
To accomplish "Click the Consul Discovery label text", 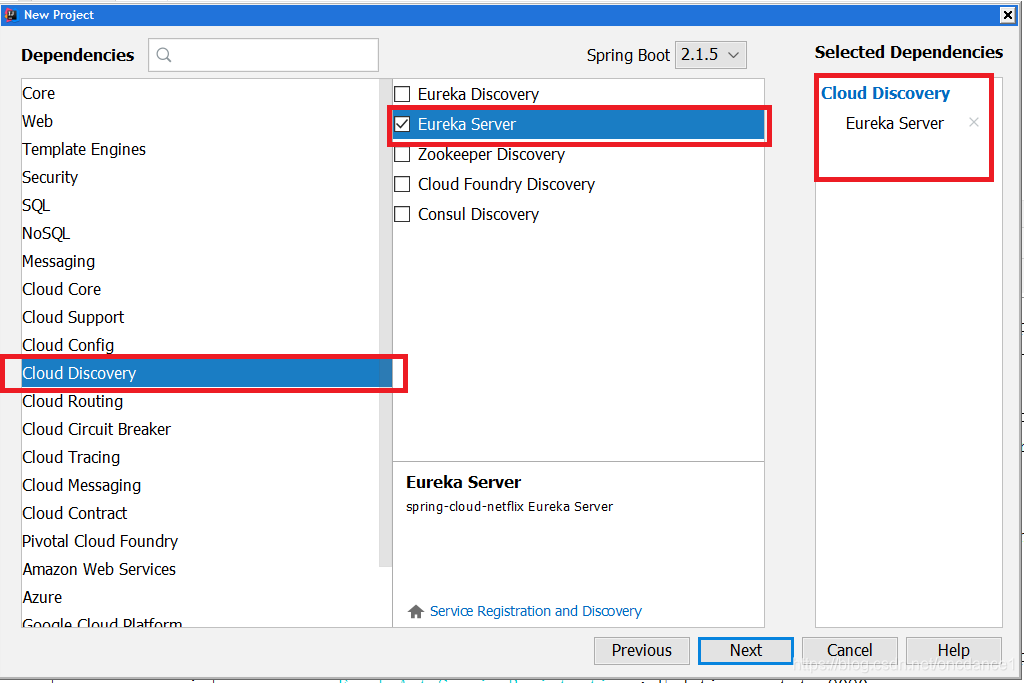I will click(478, 215).
